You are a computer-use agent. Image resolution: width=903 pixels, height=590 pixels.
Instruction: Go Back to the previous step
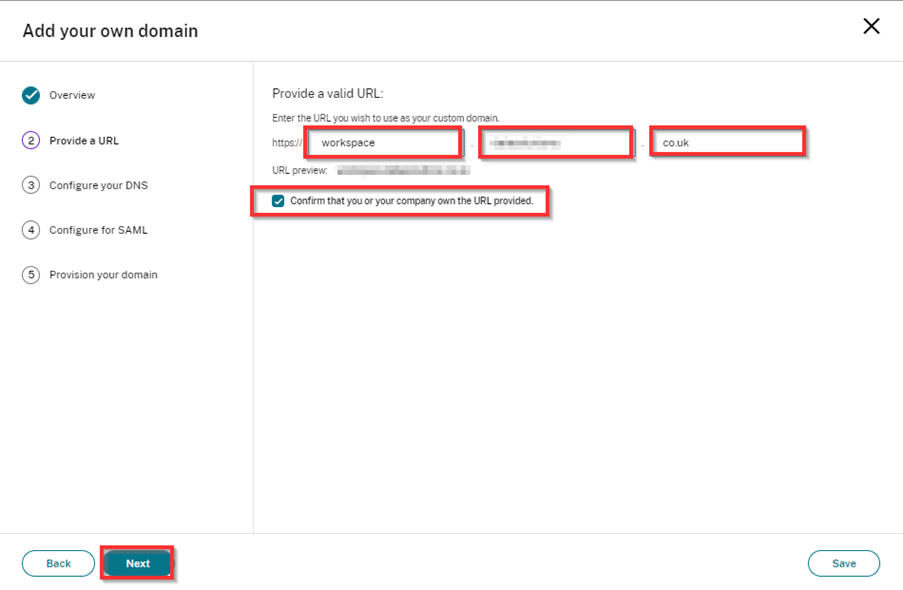(x=58, y=563)
